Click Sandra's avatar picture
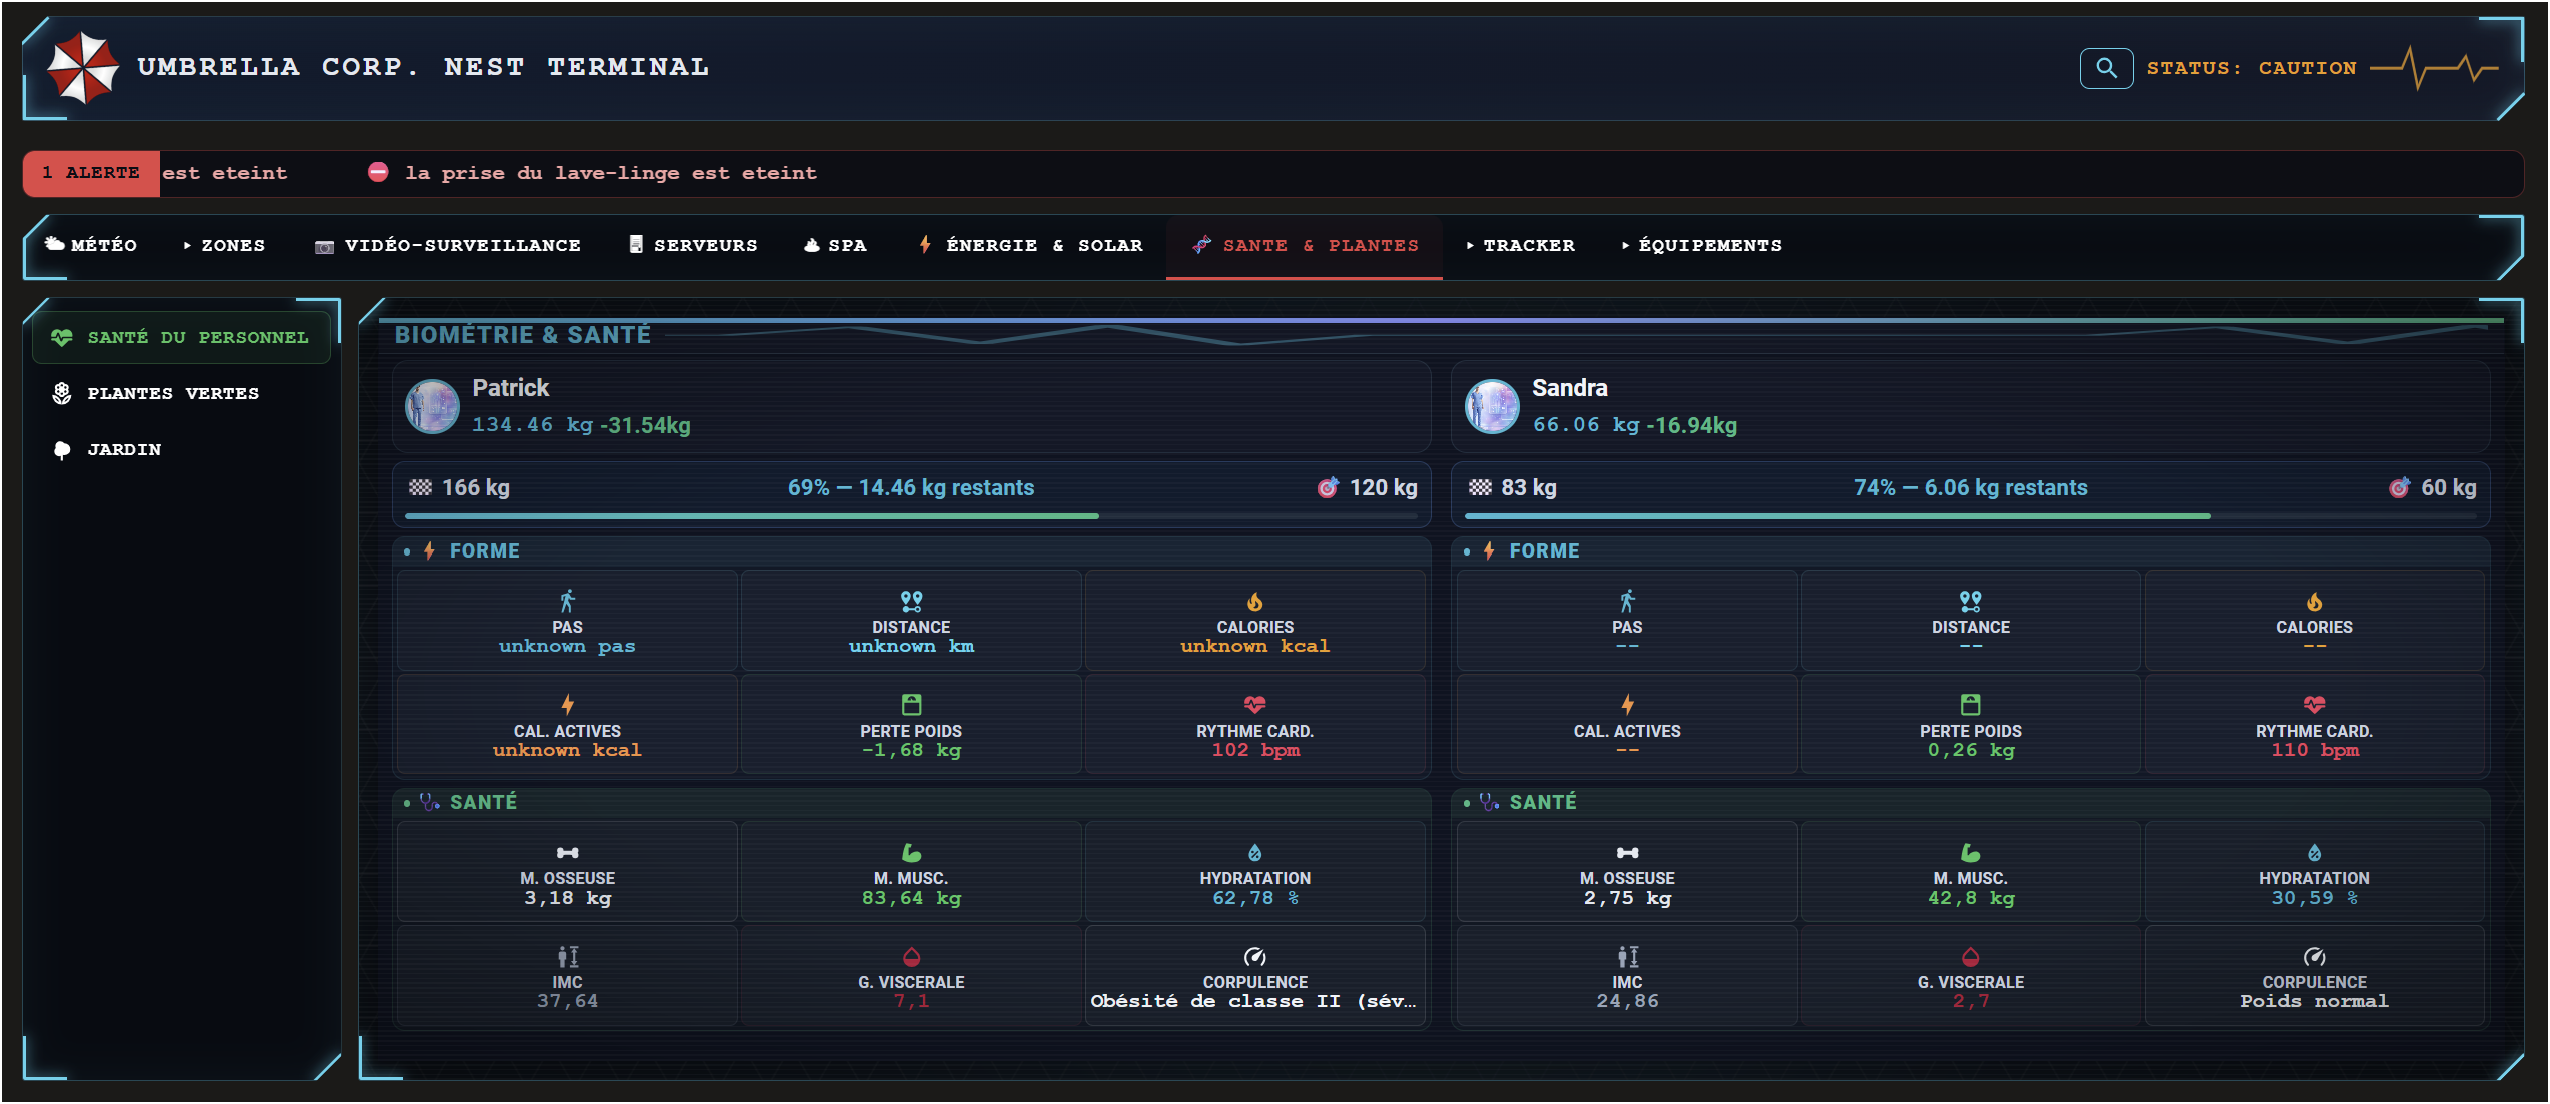The height and width of the screenshot is (1104, 2550). tap(1492, 406)
